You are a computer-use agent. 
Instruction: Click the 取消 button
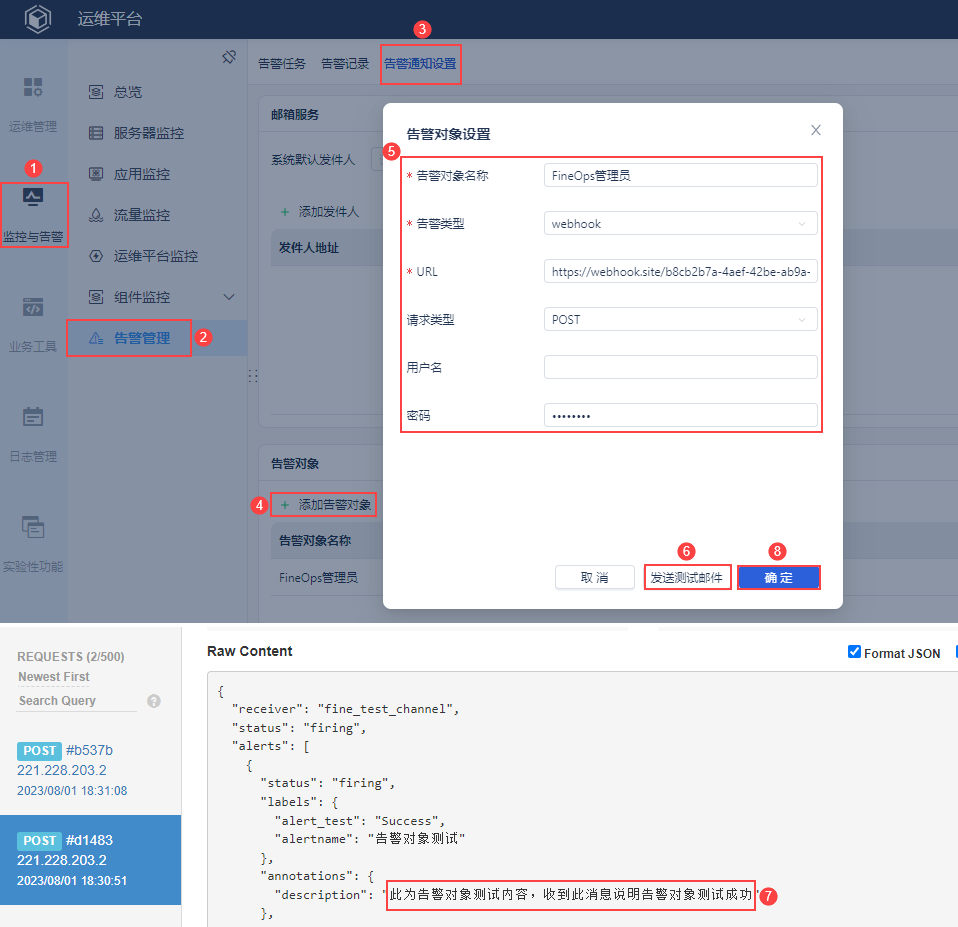pos(594,577)
